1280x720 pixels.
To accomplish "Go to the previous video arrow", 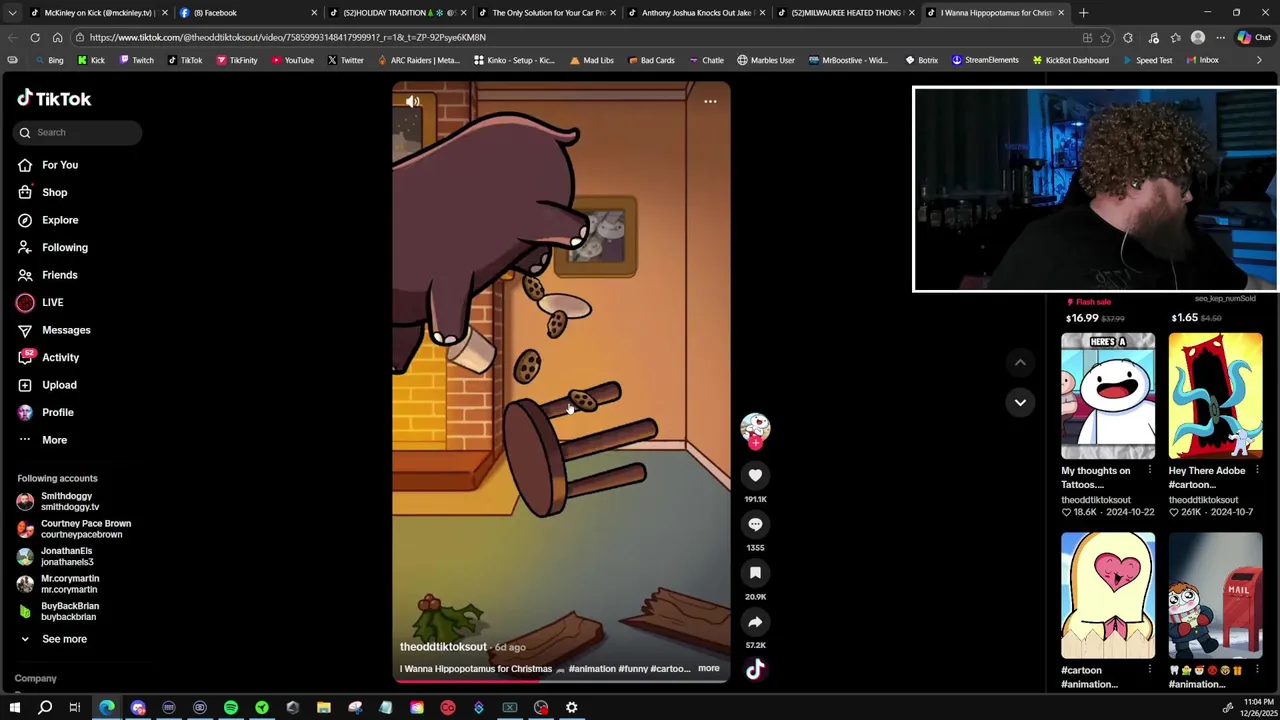I will point(1020,362).
